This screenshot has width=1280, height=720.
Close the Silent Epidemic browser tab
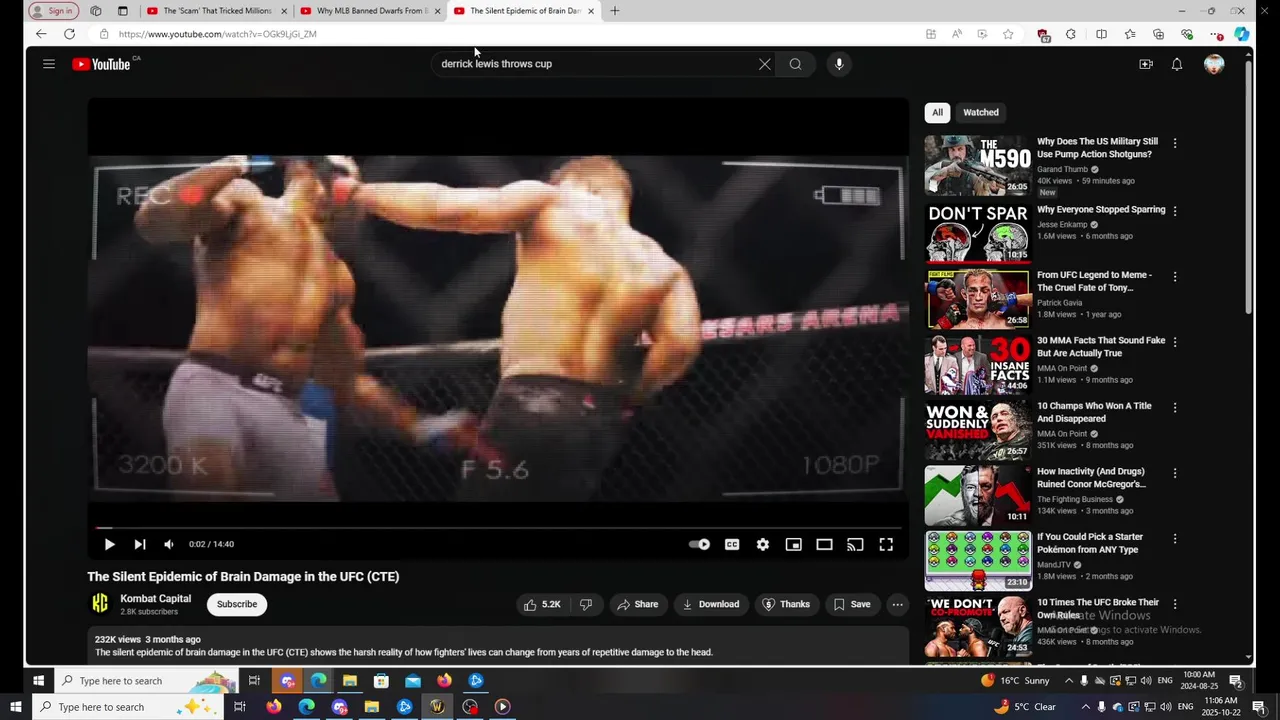click(591, 11)
